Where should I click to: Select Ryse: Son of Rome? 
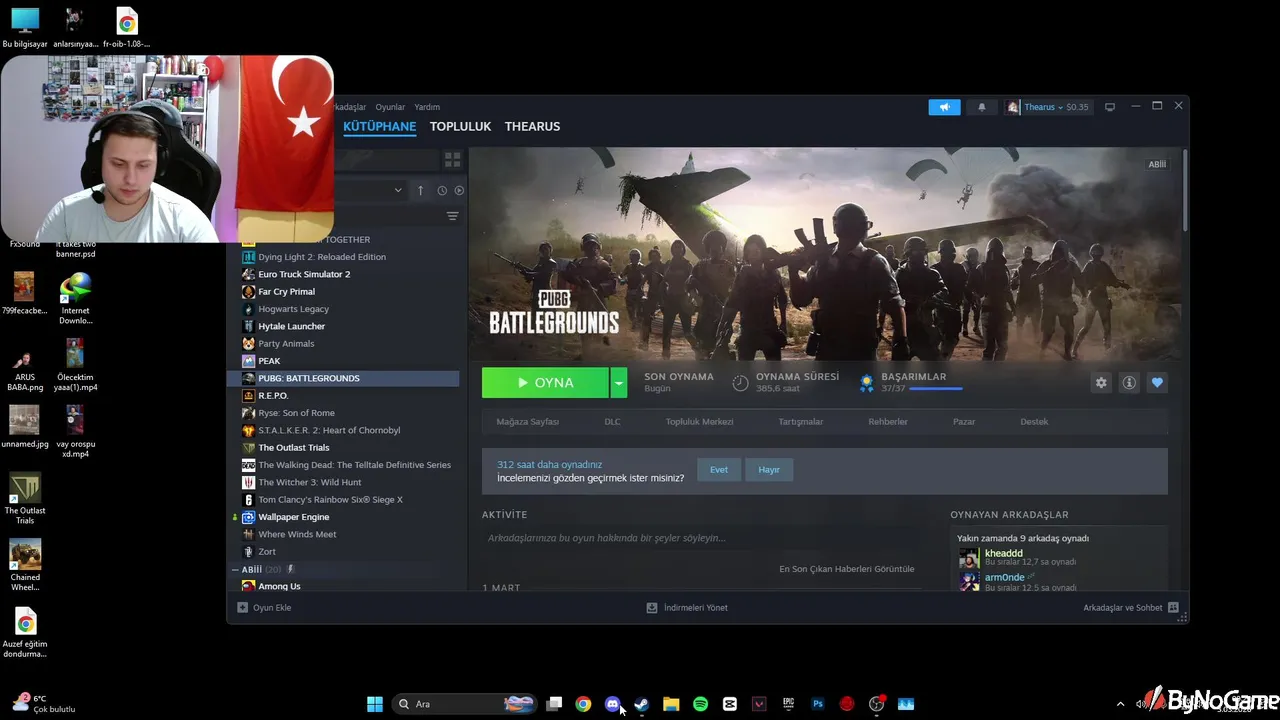(296, 413)
